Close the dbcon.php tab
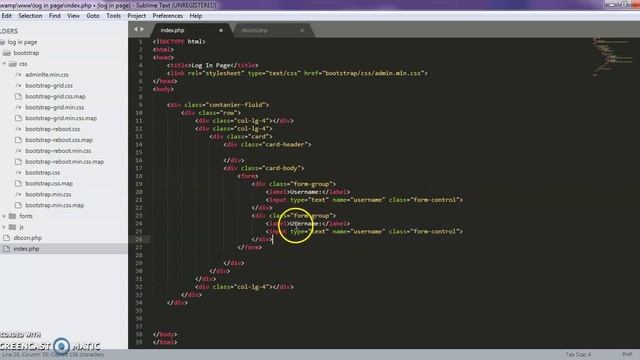Viewport: 640px width, 360px height. [x=302, y=30]
